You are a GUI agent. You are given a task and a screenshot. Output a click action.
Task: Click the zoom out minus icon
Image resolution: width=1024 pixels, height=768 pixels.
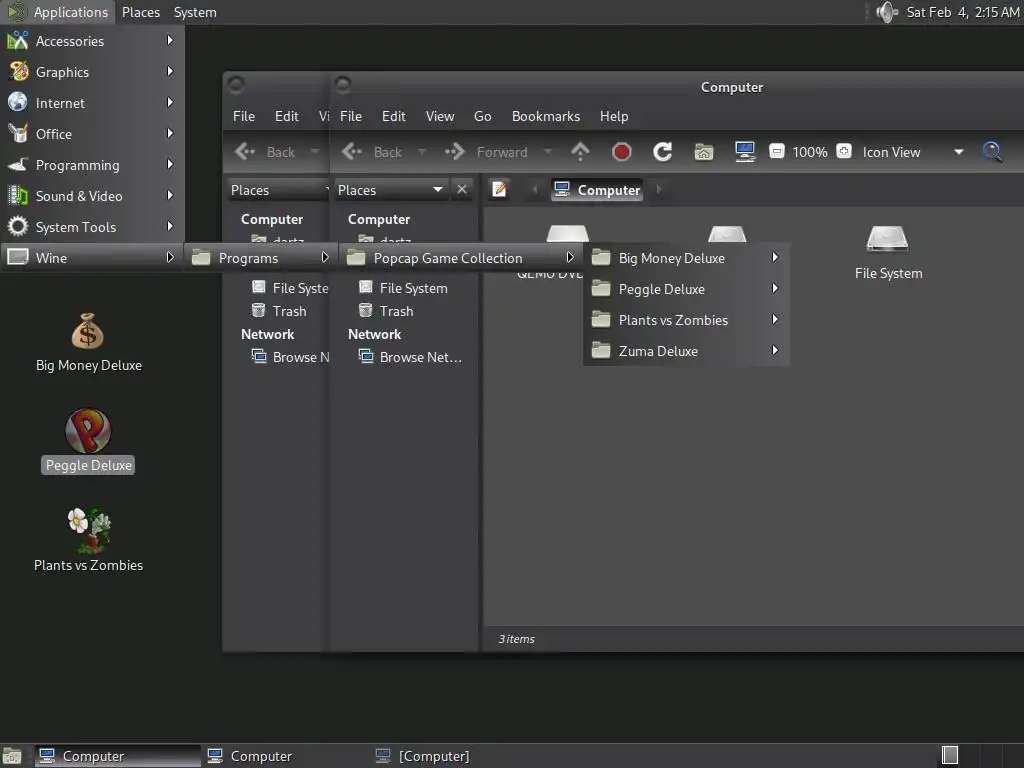tap(776, 152)
